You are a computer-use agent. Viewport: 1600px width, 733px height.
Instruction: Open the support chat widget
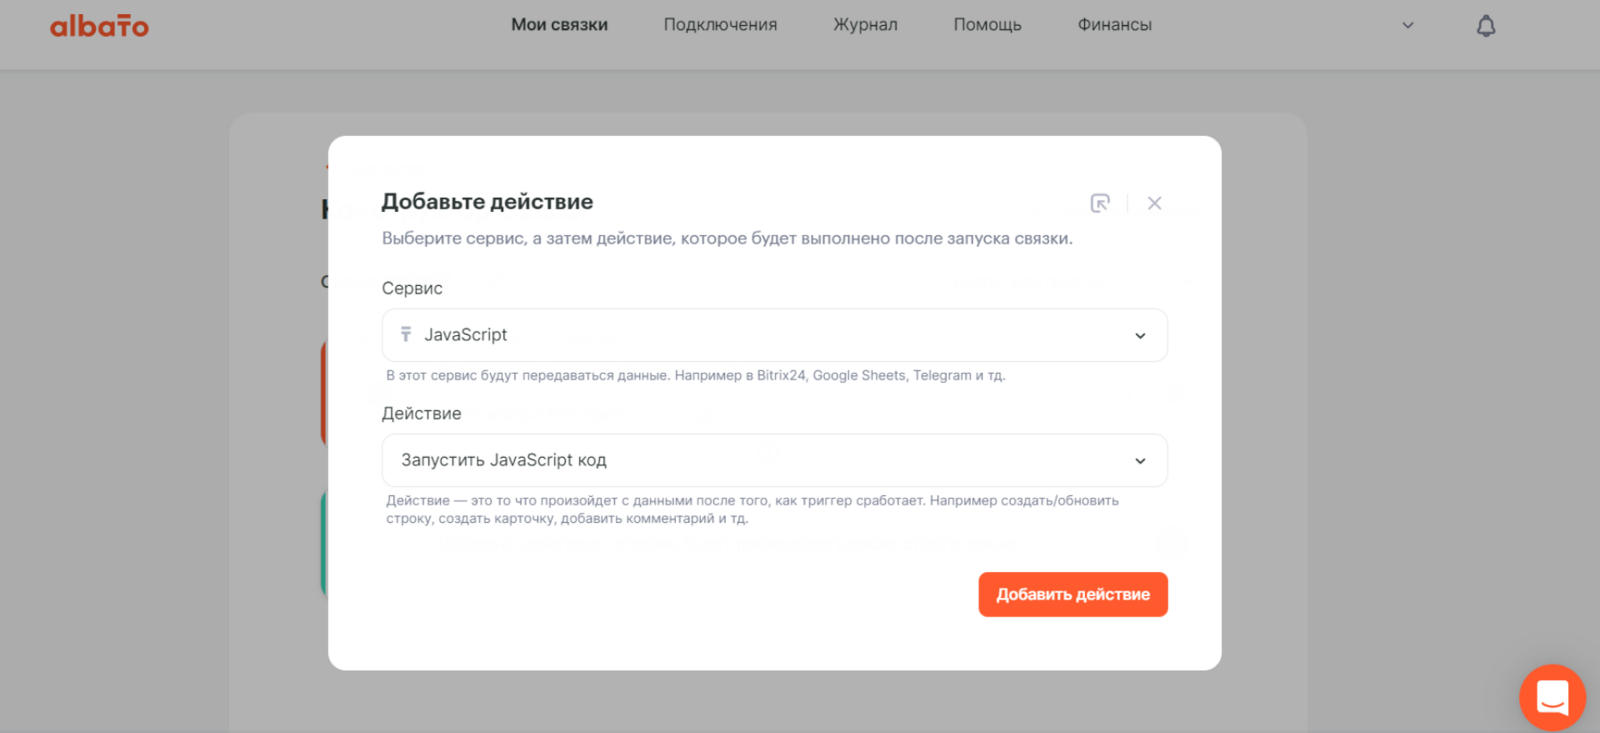coord(1552,697)
